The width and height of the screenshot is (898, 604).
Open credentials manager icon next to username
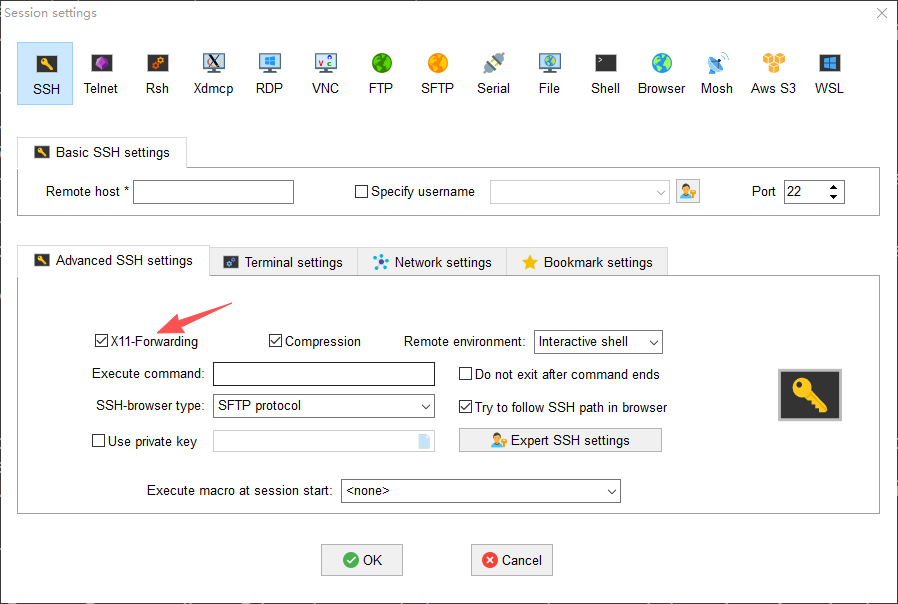click(688, 191)
